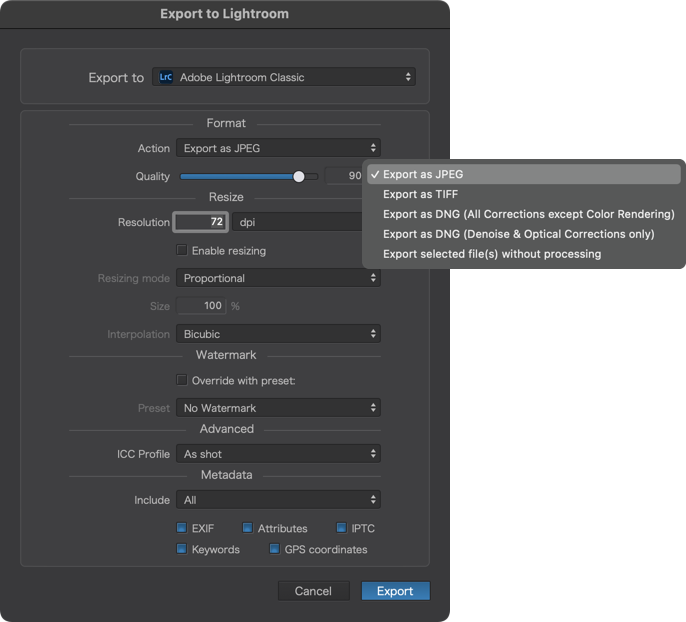The width and height of the screenshot is (686, 622).
Task: Click the Cancel button
Action: point(313,591)
